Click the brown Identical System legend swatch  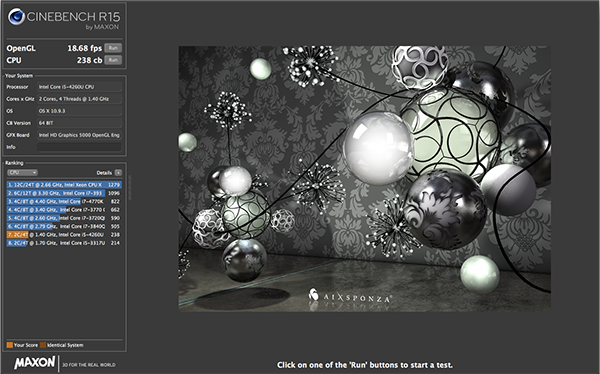point(43,345)
